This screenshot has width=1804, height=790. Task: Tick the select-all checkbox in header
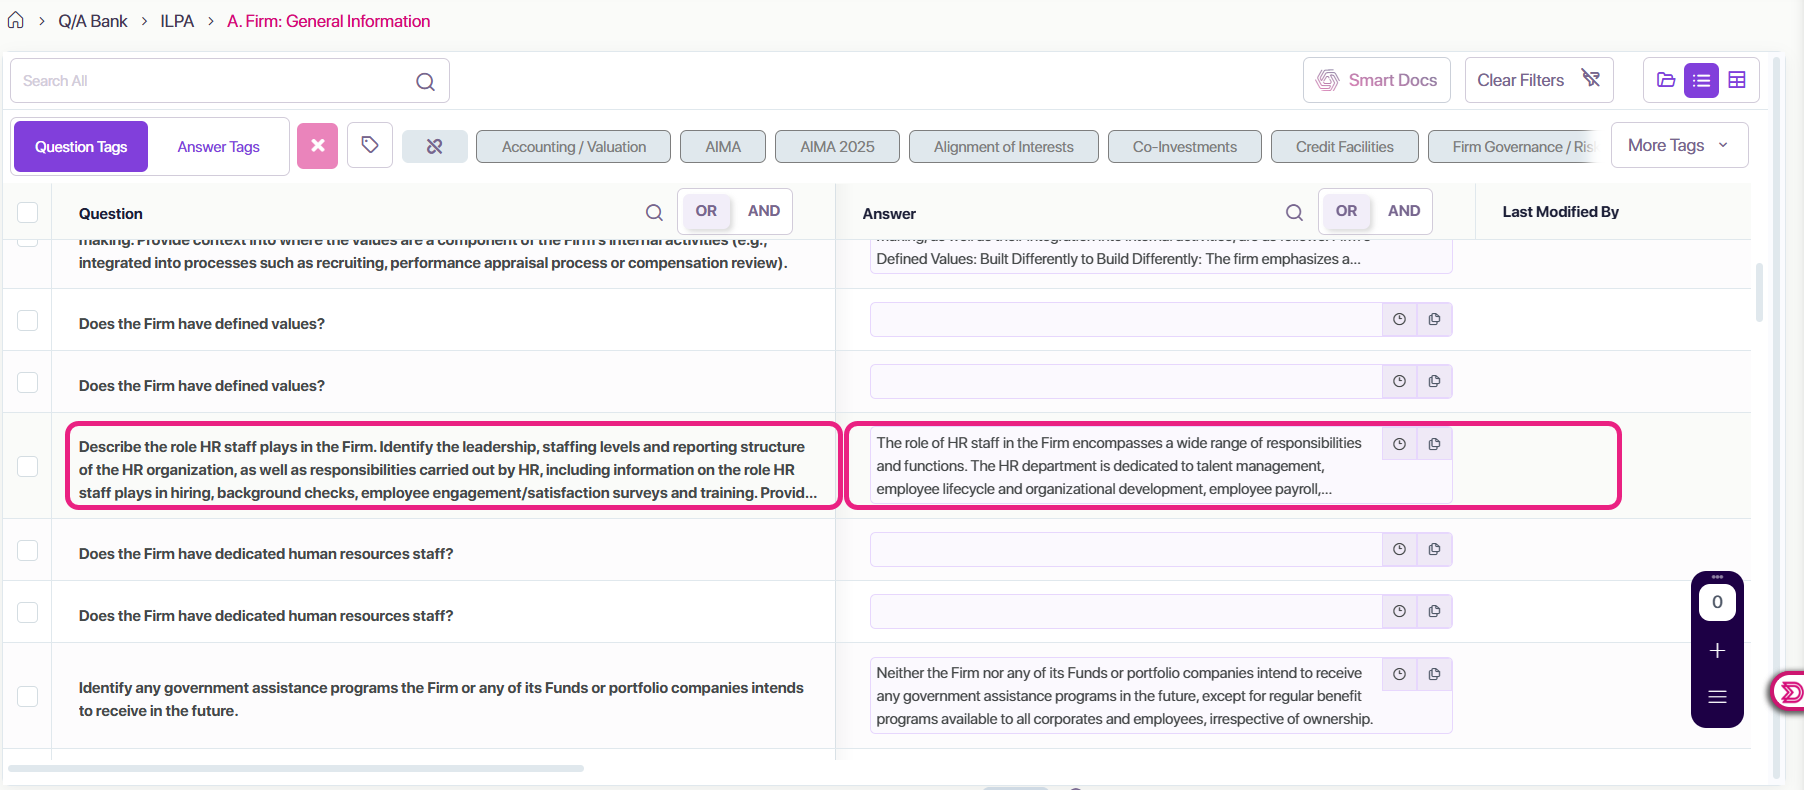(28, 212)
